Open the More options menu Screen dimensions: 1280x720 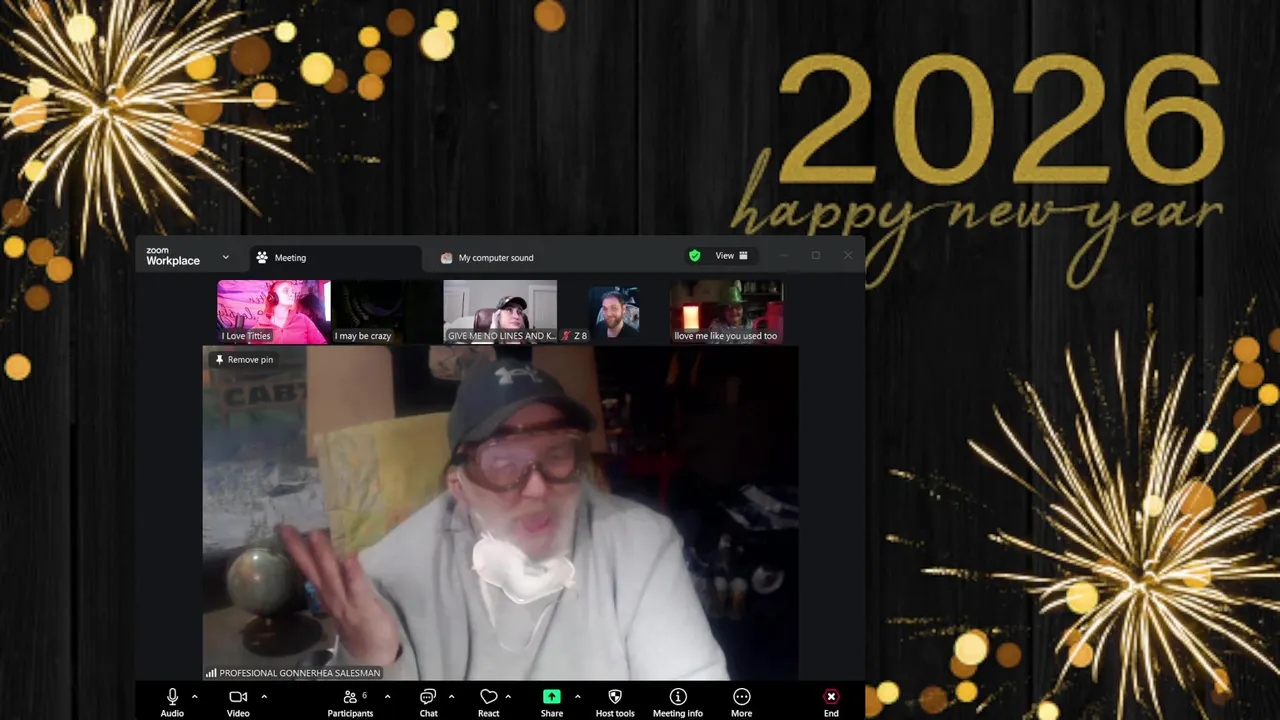[741, 702]
